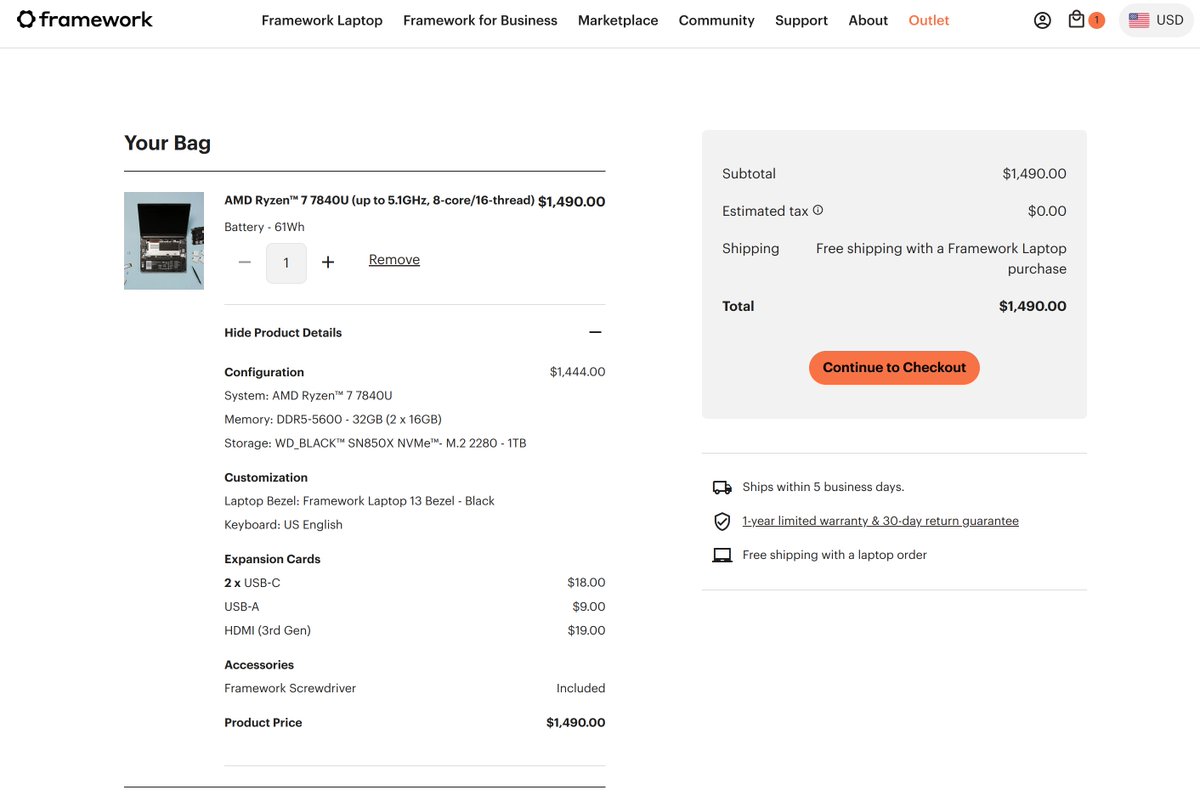Click the warranty shield icon
This screenshot has height=807, width=1200.
[722, 521]
